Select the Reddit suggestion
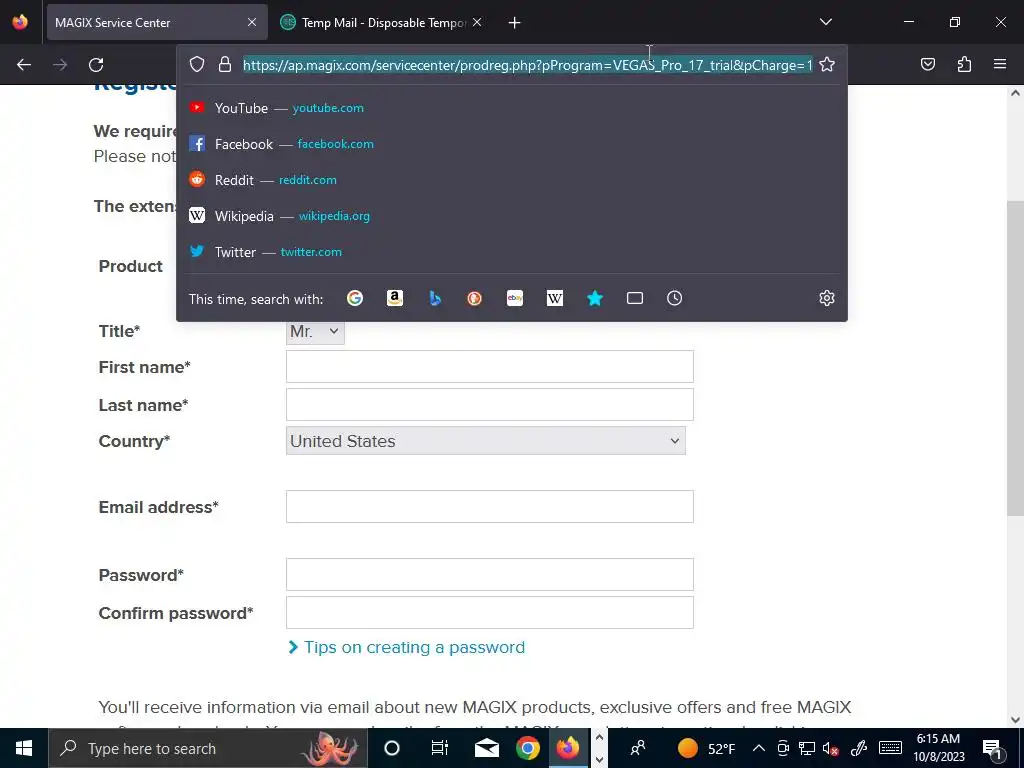The image size is (1024, 768). coord(512,180)
